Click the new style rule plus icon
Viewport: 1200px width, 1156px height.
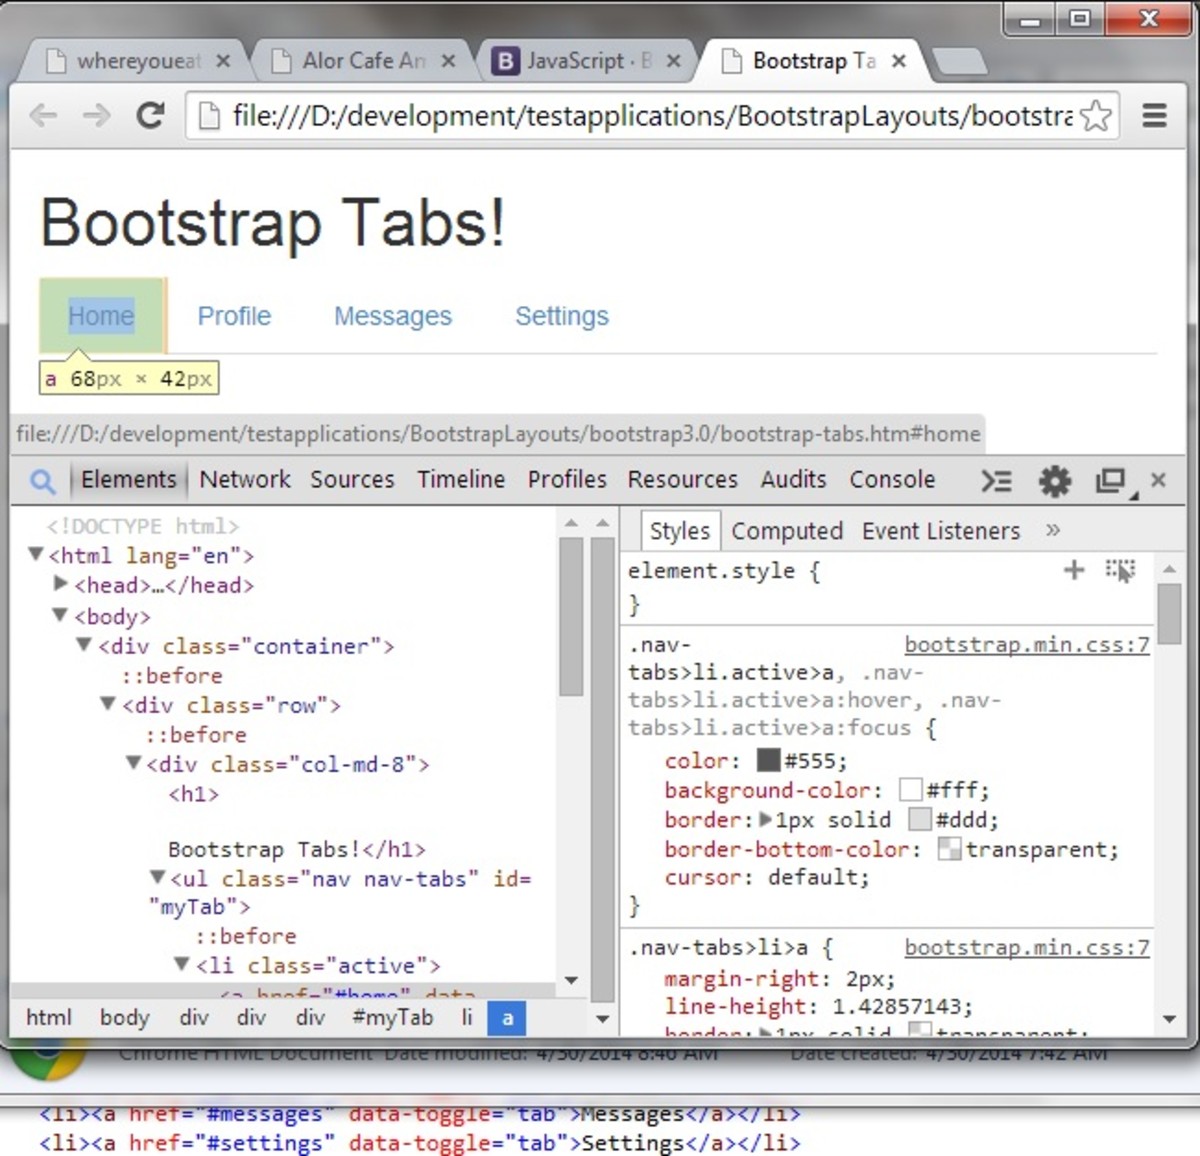coord(1074,570)
